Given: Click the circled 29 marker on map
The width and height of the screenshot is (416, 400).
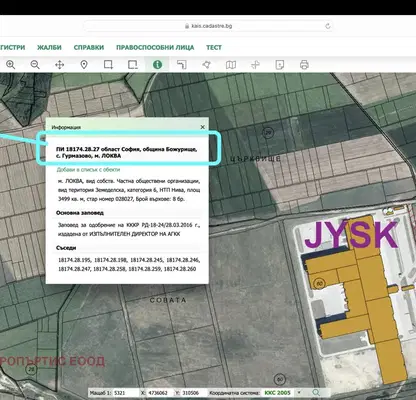Looking at the screenshot, I should 268,132.
